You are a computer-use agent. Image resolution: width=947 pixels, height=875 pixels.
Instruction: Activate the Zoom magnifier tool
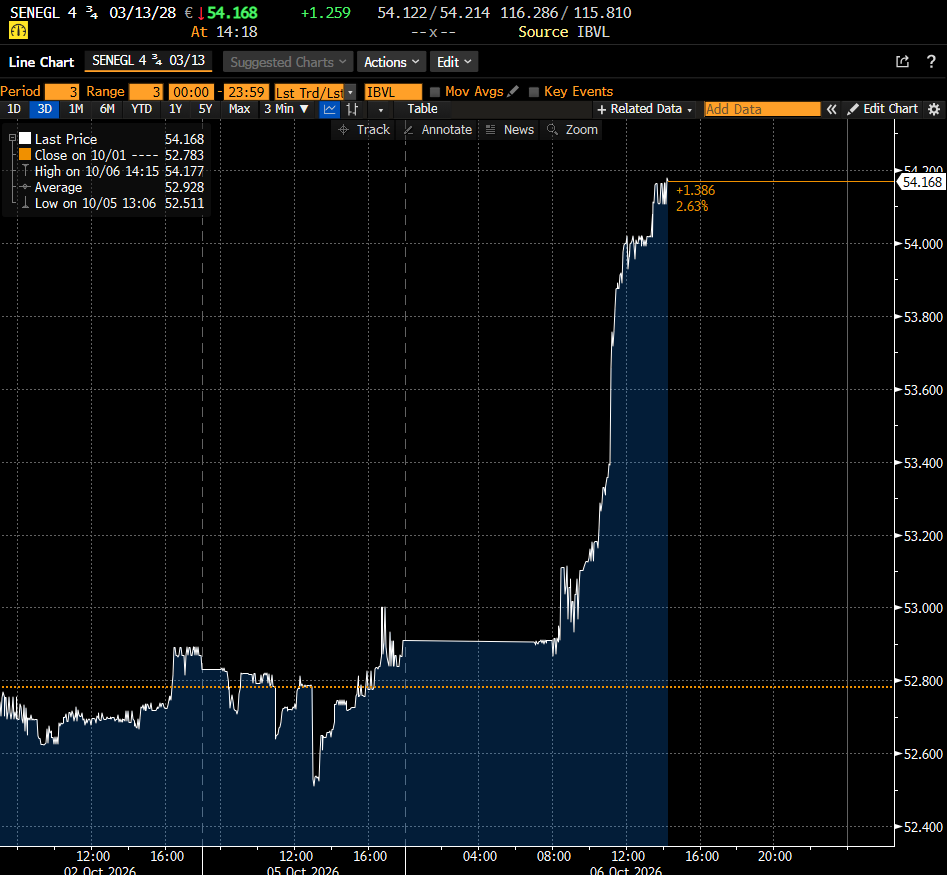[x=572, y=130]
